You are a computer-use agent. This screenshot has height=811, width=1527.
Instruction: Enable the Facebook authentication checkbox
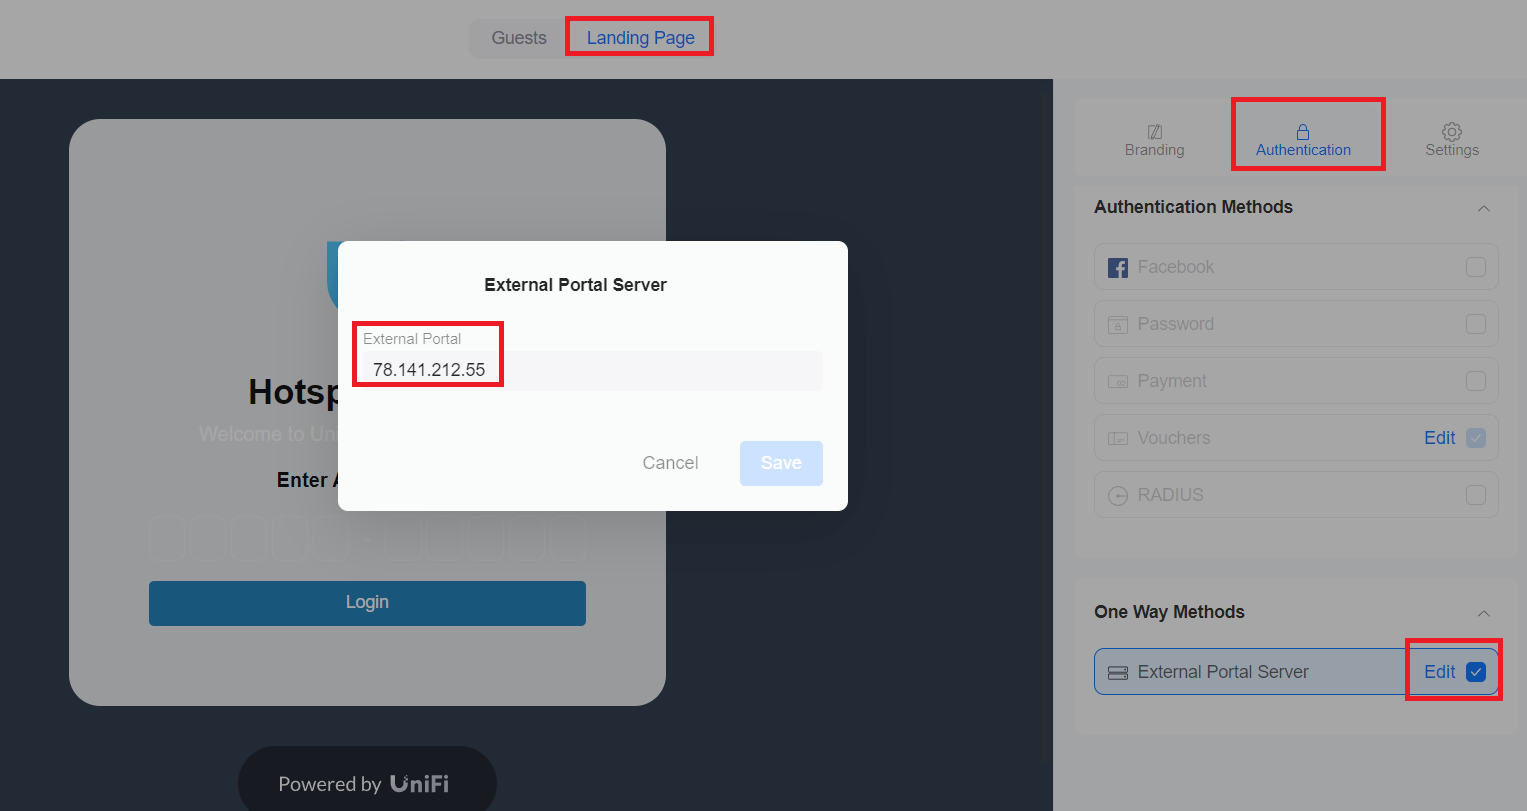tap(1476, 266)
